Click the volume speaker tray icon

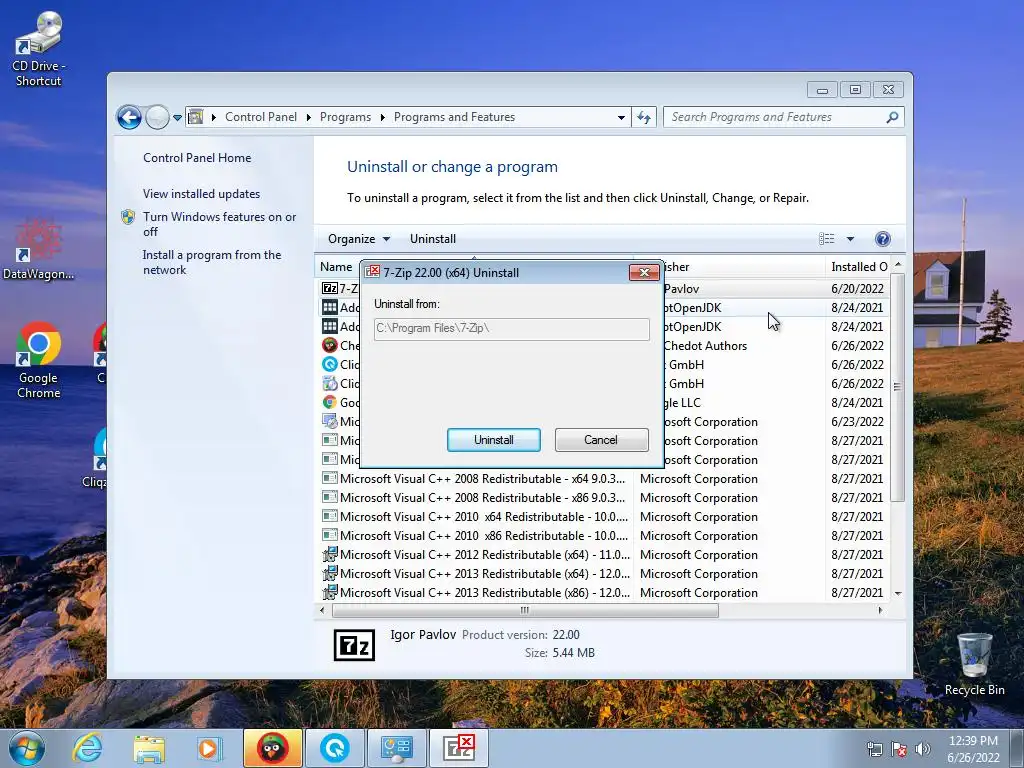click(x=922, y=749)
